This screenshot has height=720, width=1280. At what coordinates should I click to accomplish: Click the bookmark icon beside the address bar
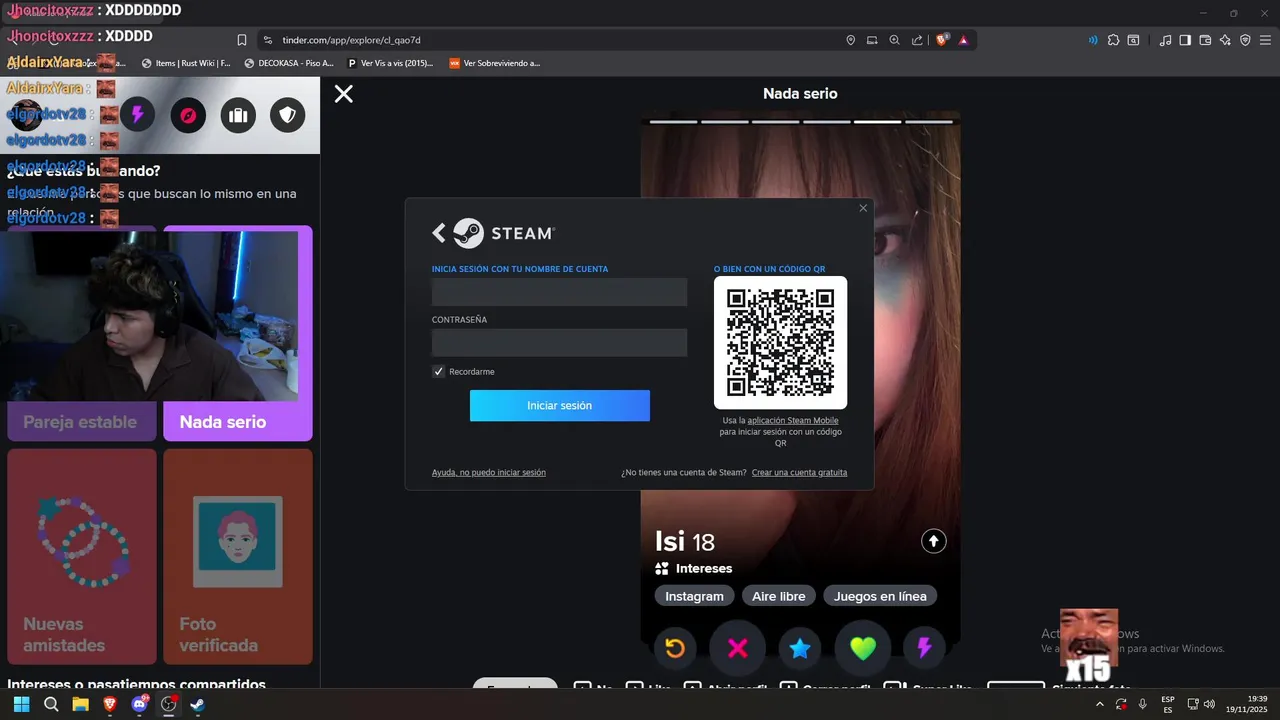click(x=241, y=40)
